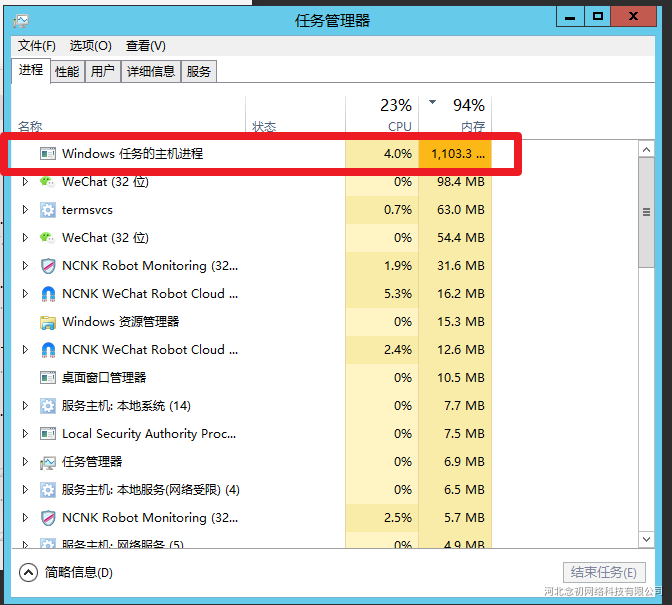Click the WeChat icon in the 98.4 MB row

[x=47, y=182]
